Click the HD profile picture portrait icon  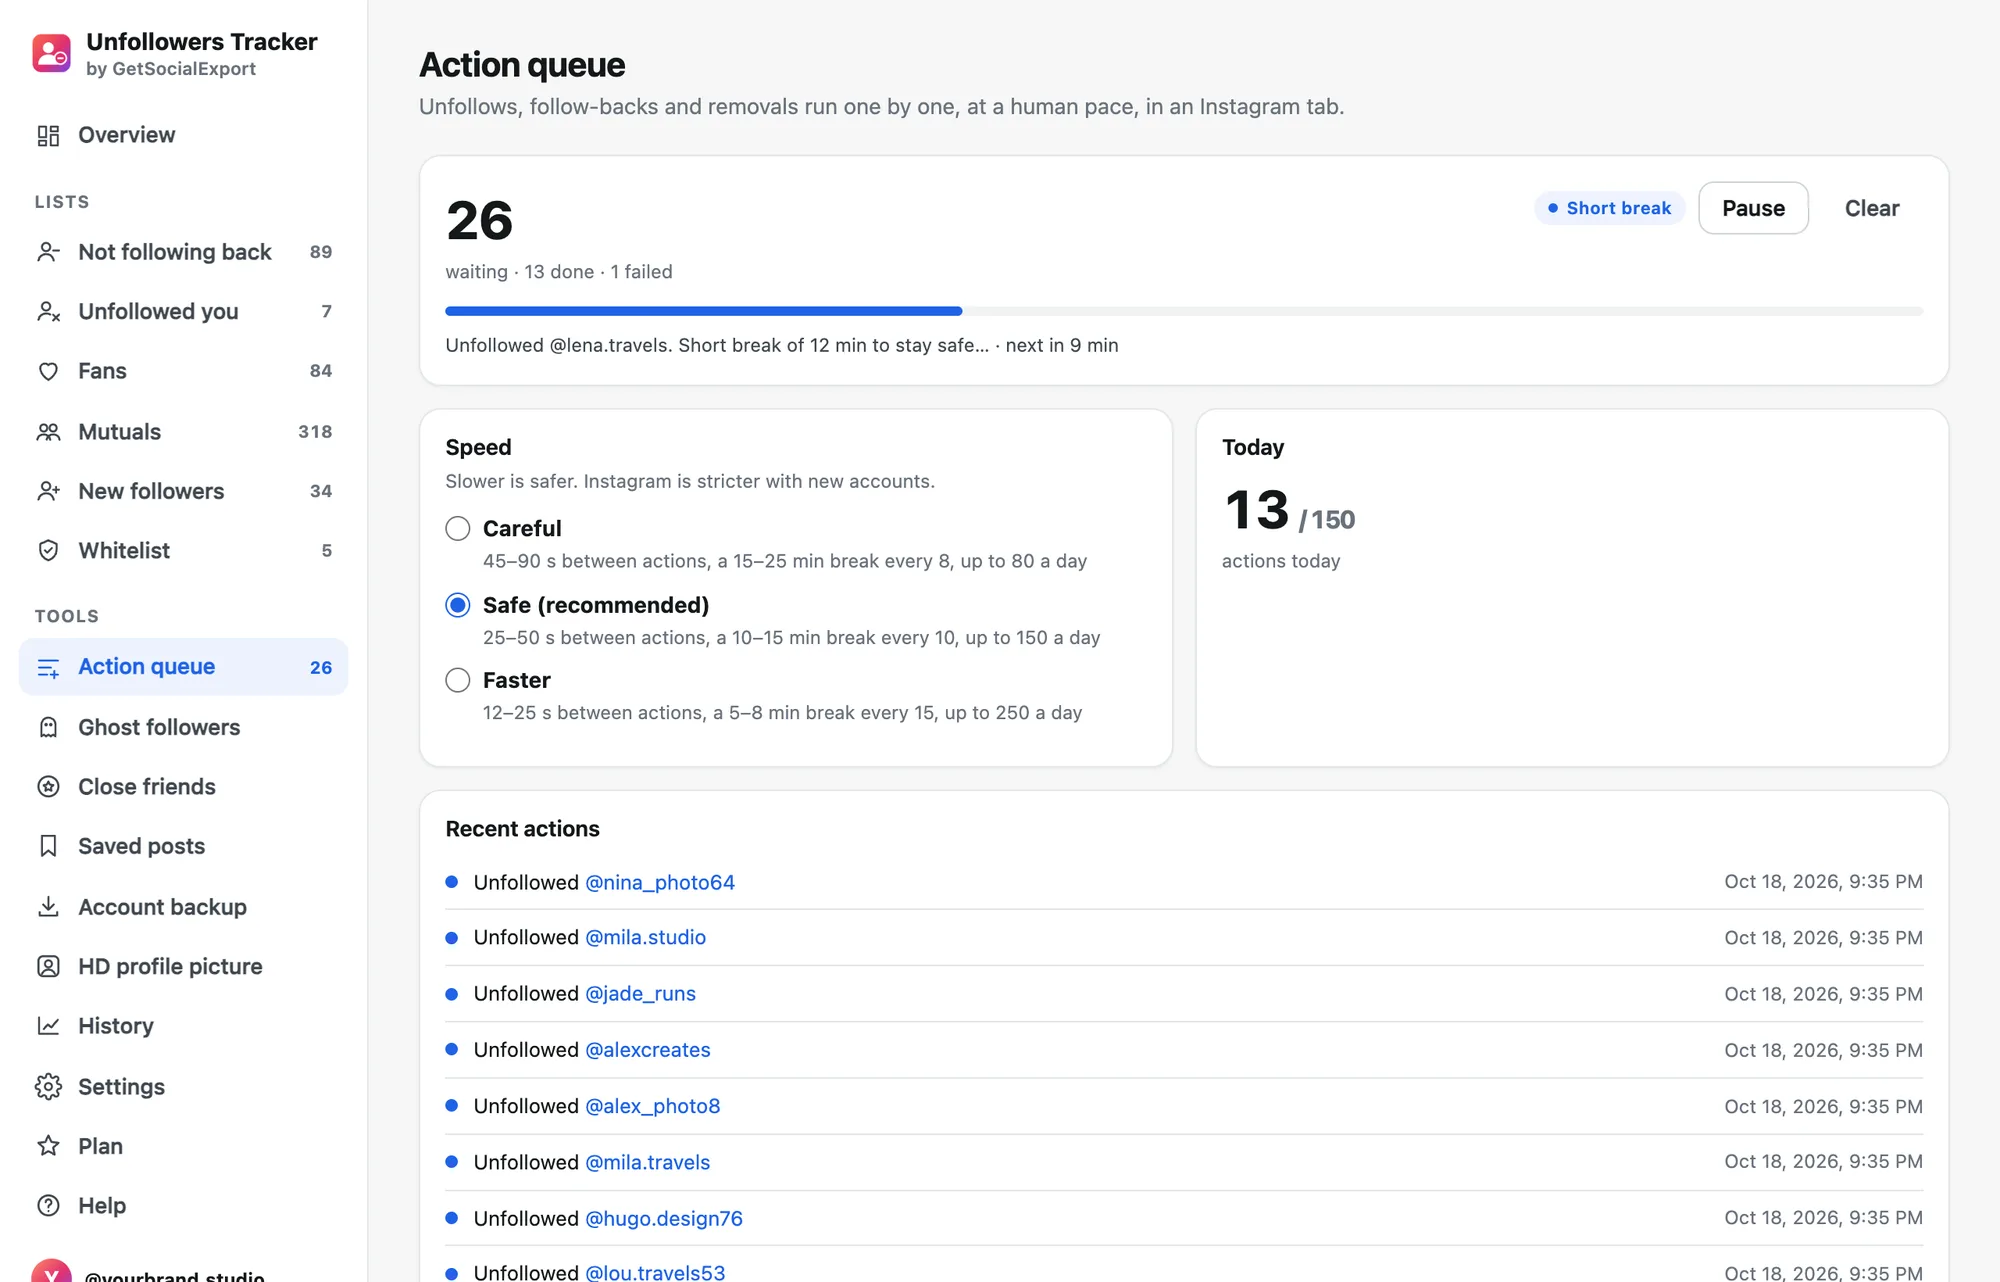coord(48,966)
